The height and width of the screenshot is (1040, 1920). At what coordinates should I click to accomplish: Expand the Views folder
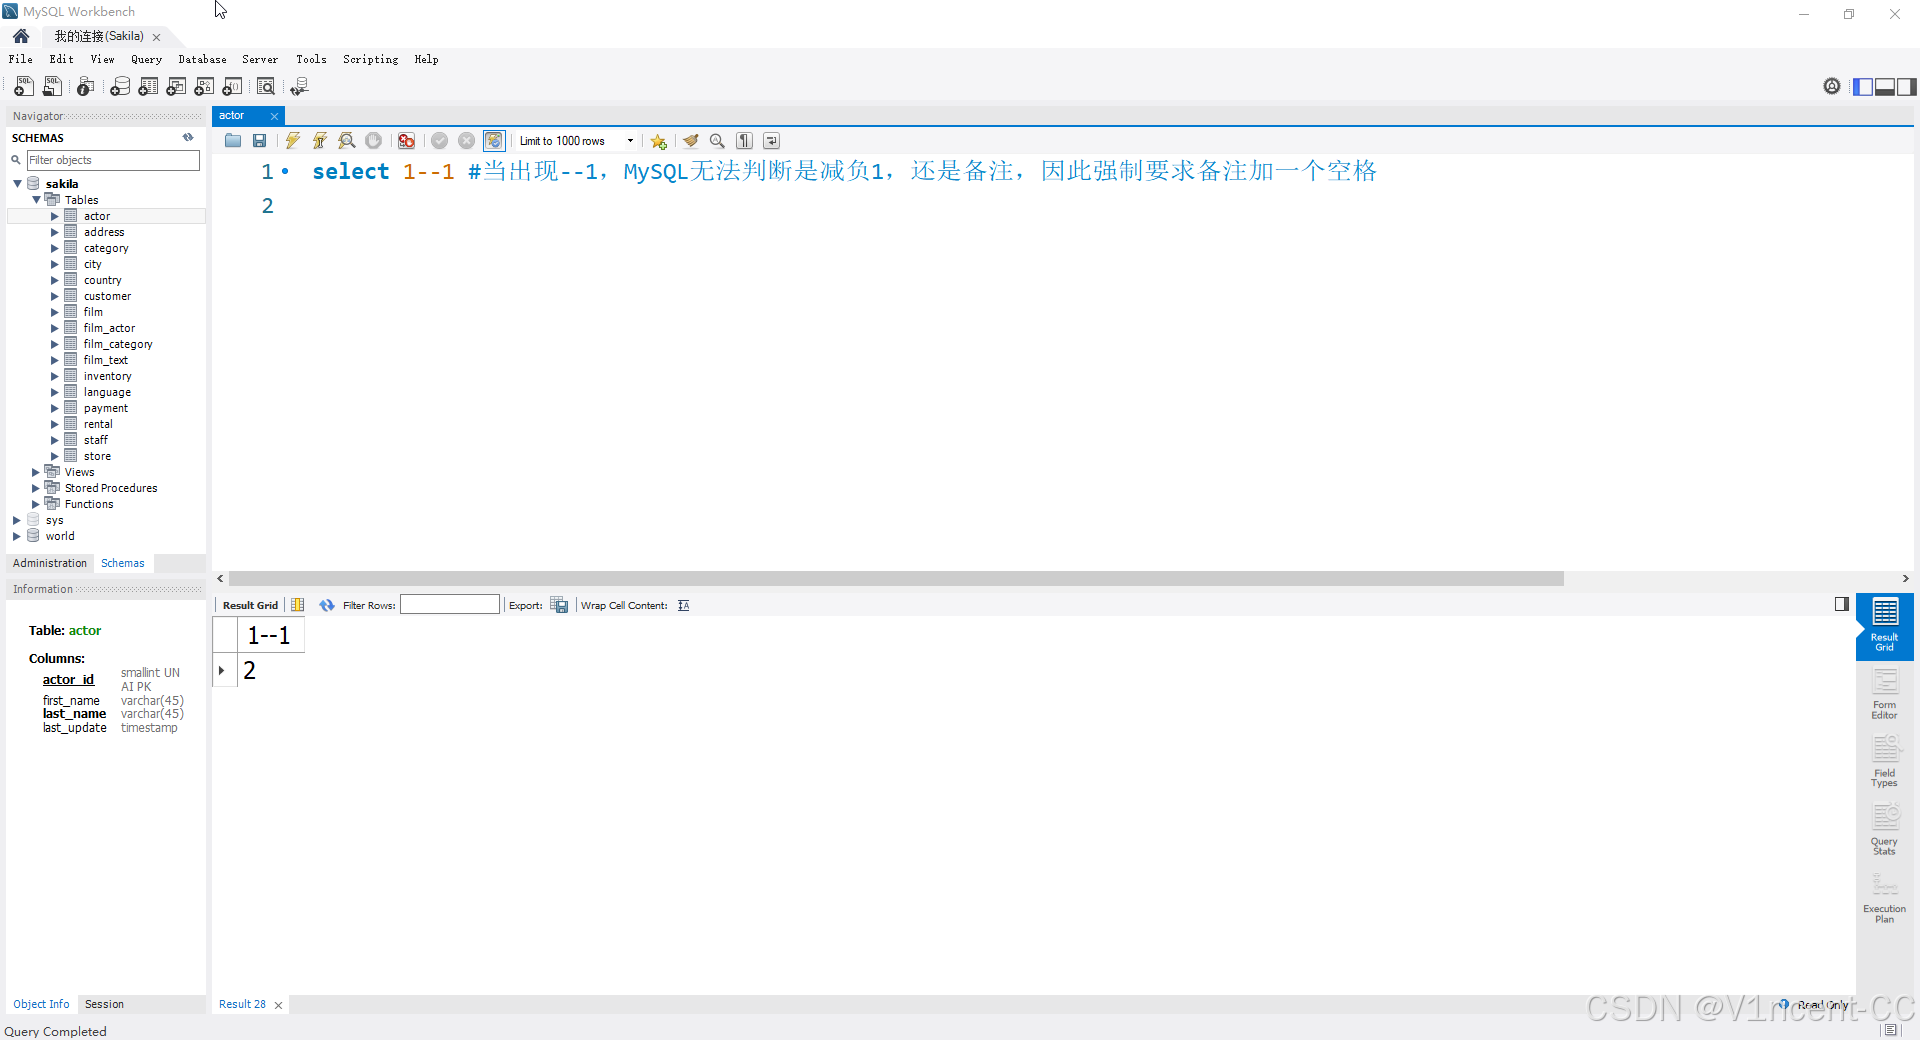pos(36,472)
